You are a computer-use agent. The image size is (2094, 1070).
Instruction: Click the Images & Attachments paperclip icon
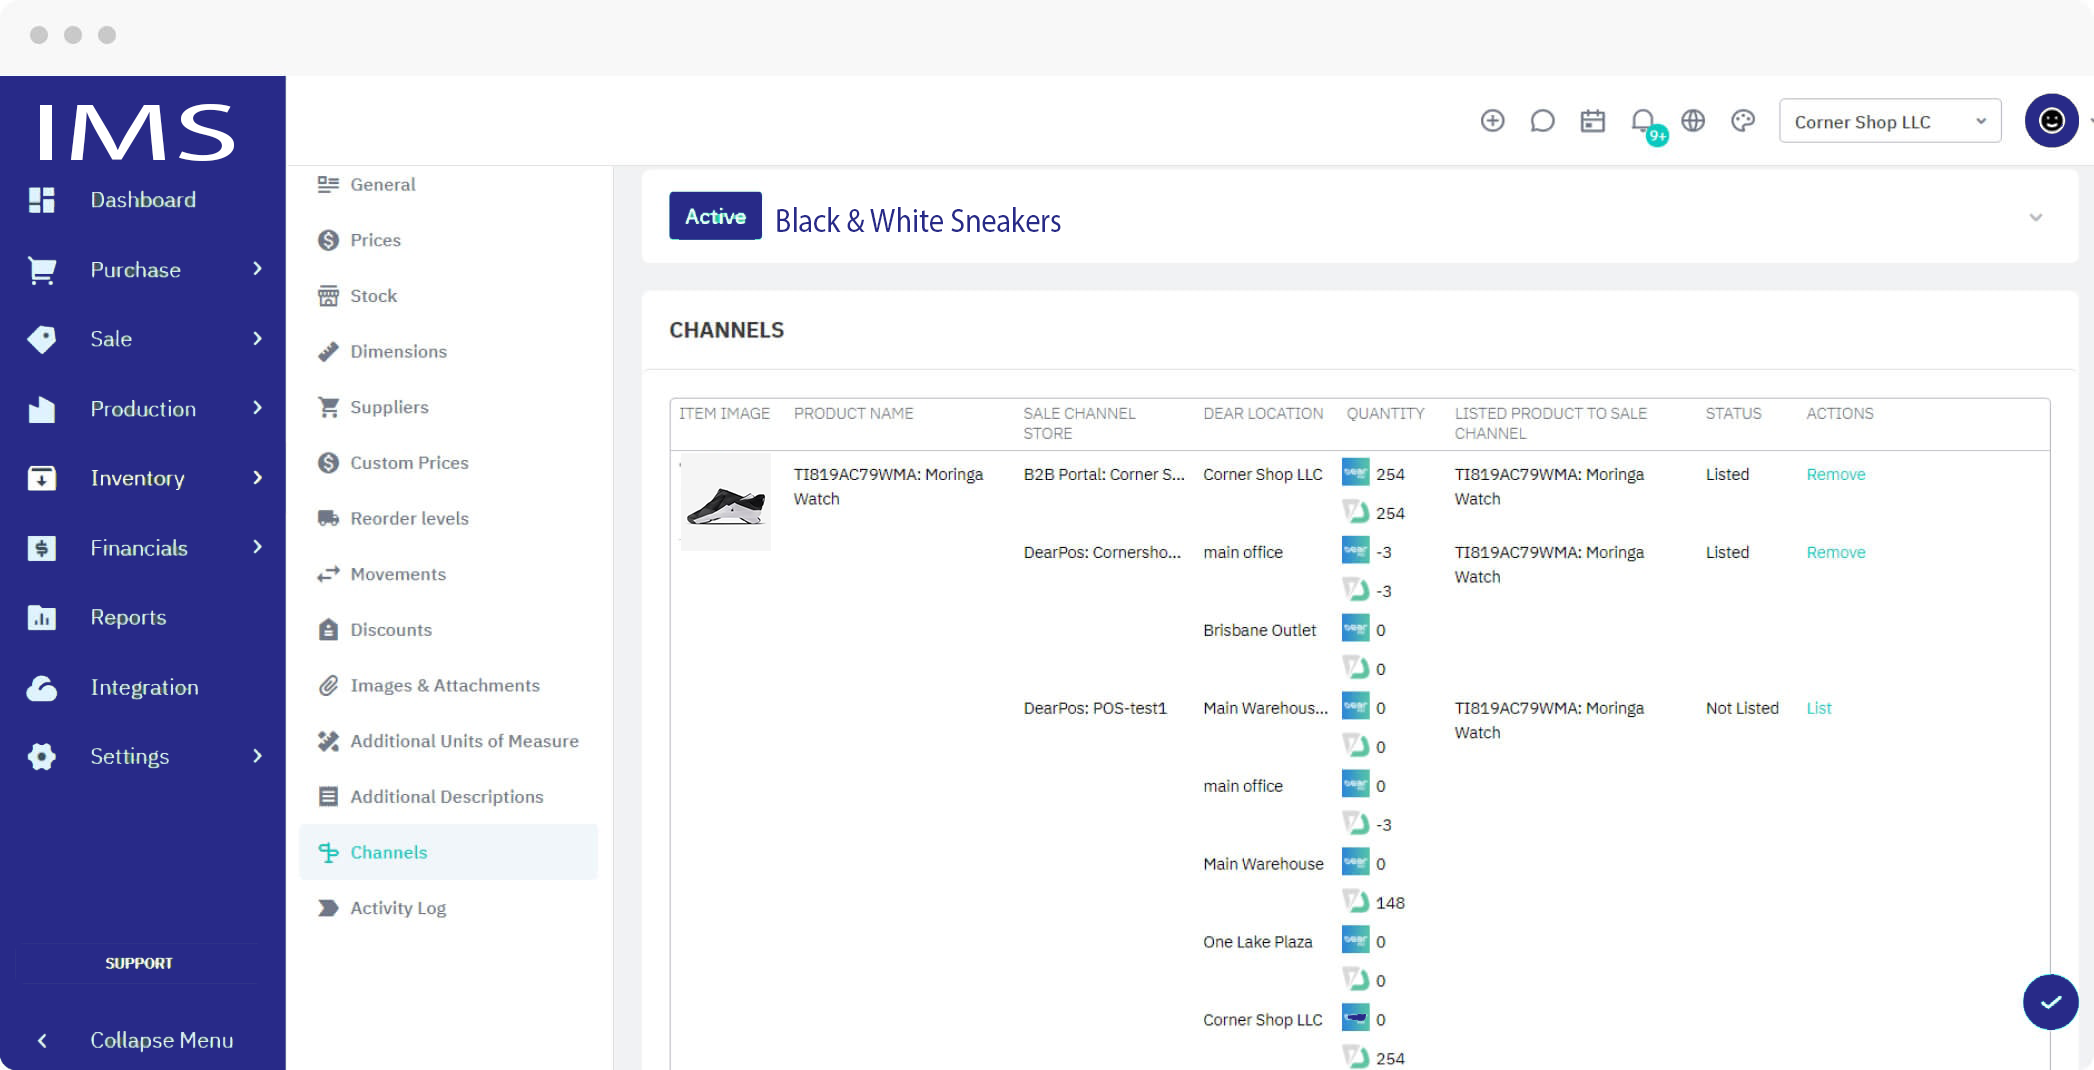(328, 685)
